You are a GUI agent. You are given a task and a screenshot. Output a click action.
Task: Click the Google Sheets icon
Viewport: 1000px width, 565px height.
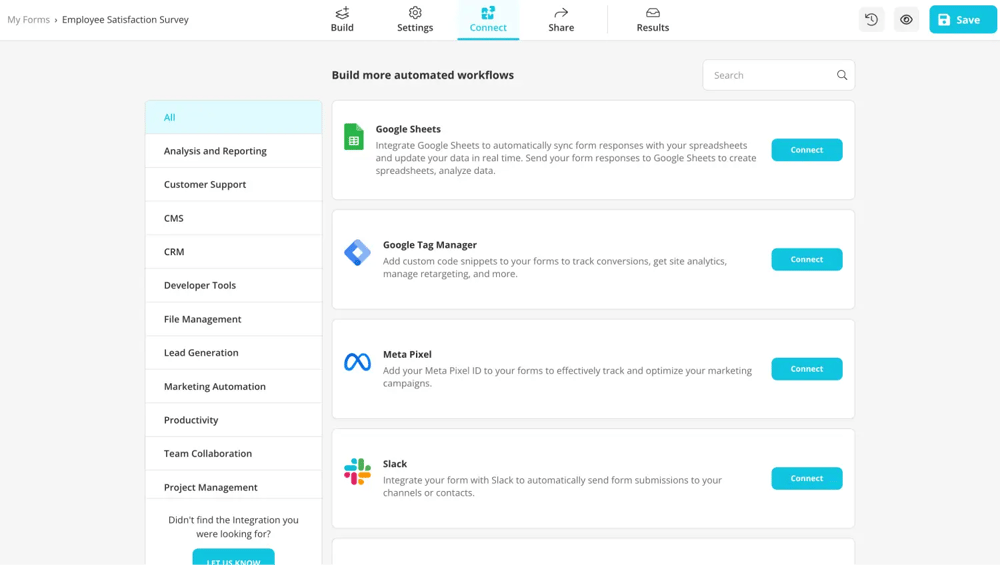point(354,137)
